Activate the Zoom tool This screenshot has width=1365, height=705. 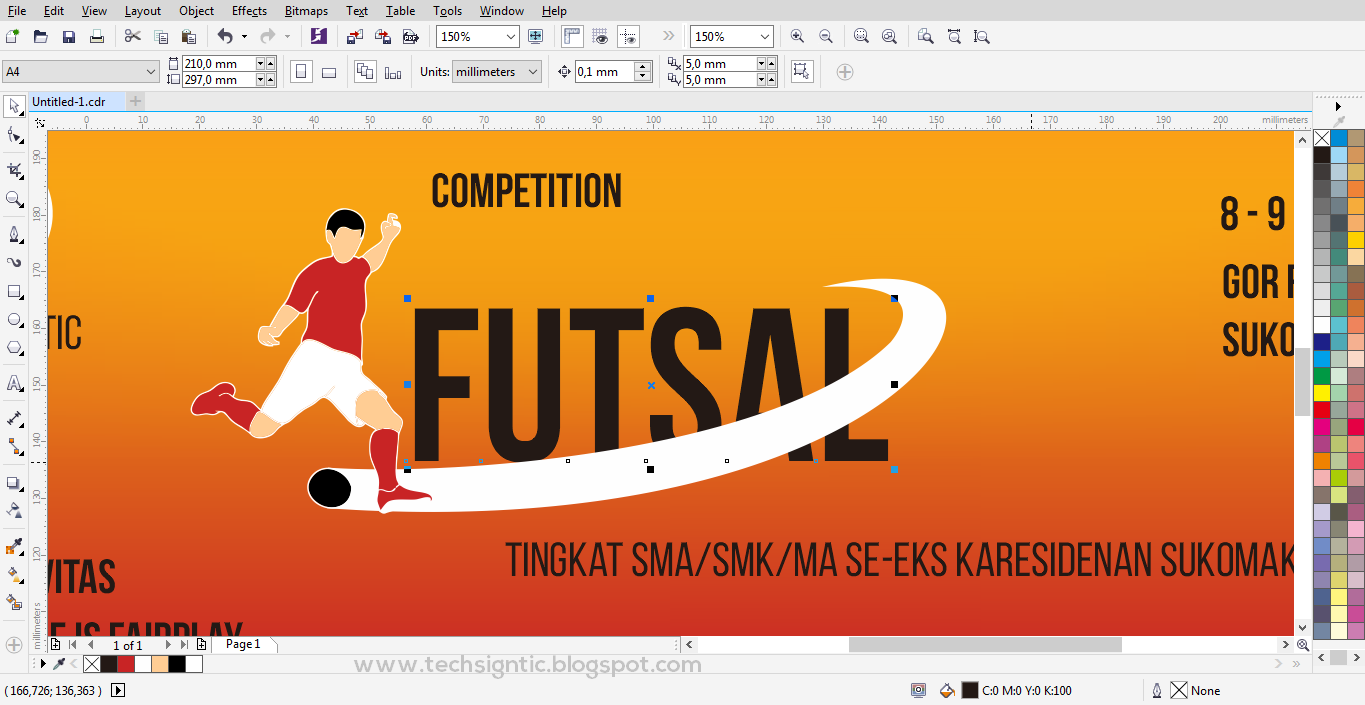click(x=13, y=199)
